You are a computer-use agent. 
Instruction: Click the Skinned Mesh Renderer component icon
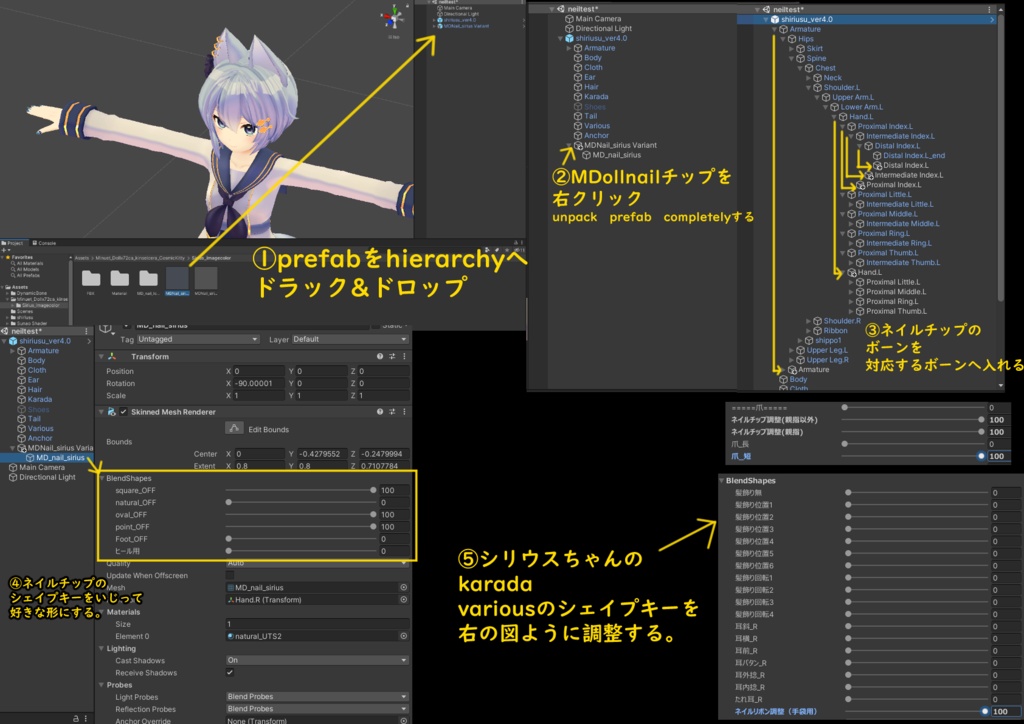112,412
